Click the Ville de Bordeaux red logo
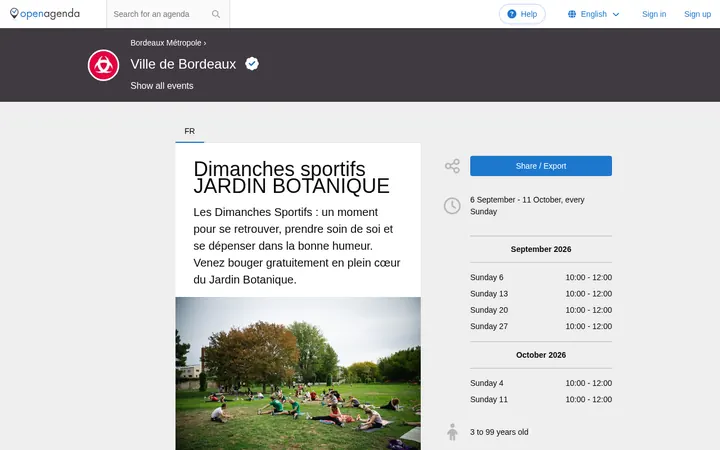This screenshot has width=720, height=450. tap(103, 65)
